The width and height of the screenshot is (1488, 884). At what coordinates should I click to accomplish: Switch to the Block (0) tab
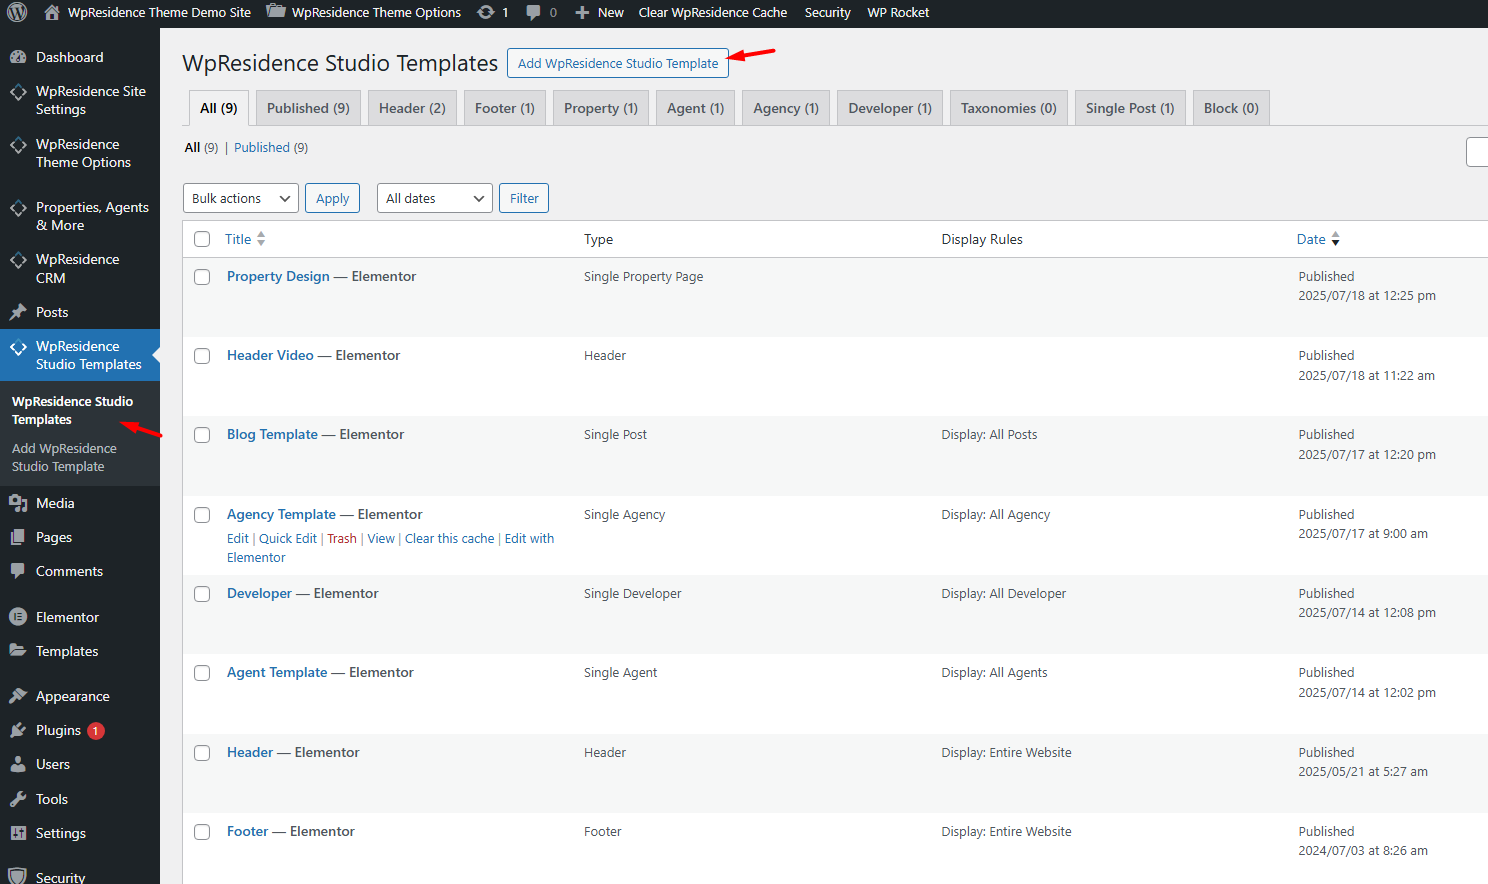point(1231,108)
